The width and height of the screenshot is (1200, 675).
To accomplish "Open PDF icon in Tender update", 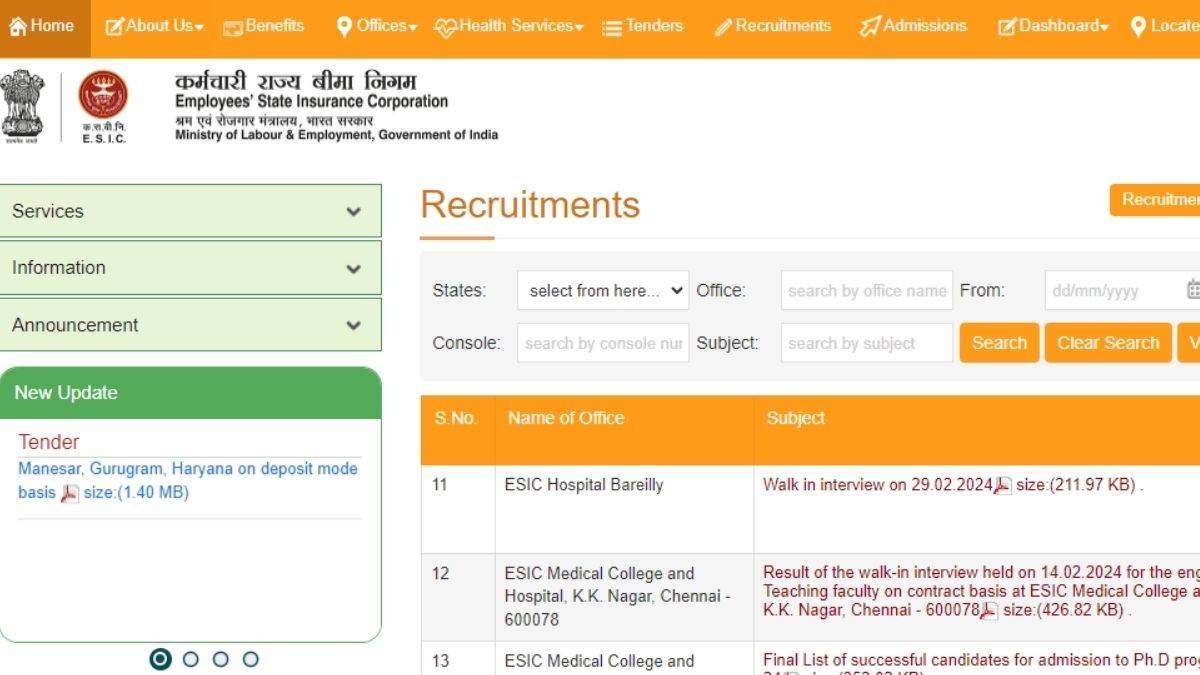I will pos(70,493).
